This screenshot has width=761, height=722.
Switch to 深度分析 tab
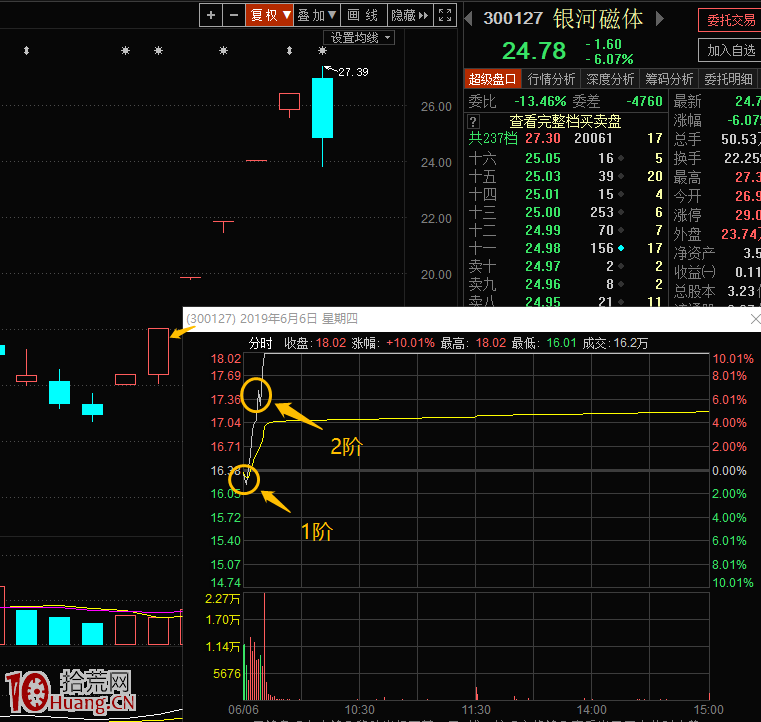[x=610, y=79]
